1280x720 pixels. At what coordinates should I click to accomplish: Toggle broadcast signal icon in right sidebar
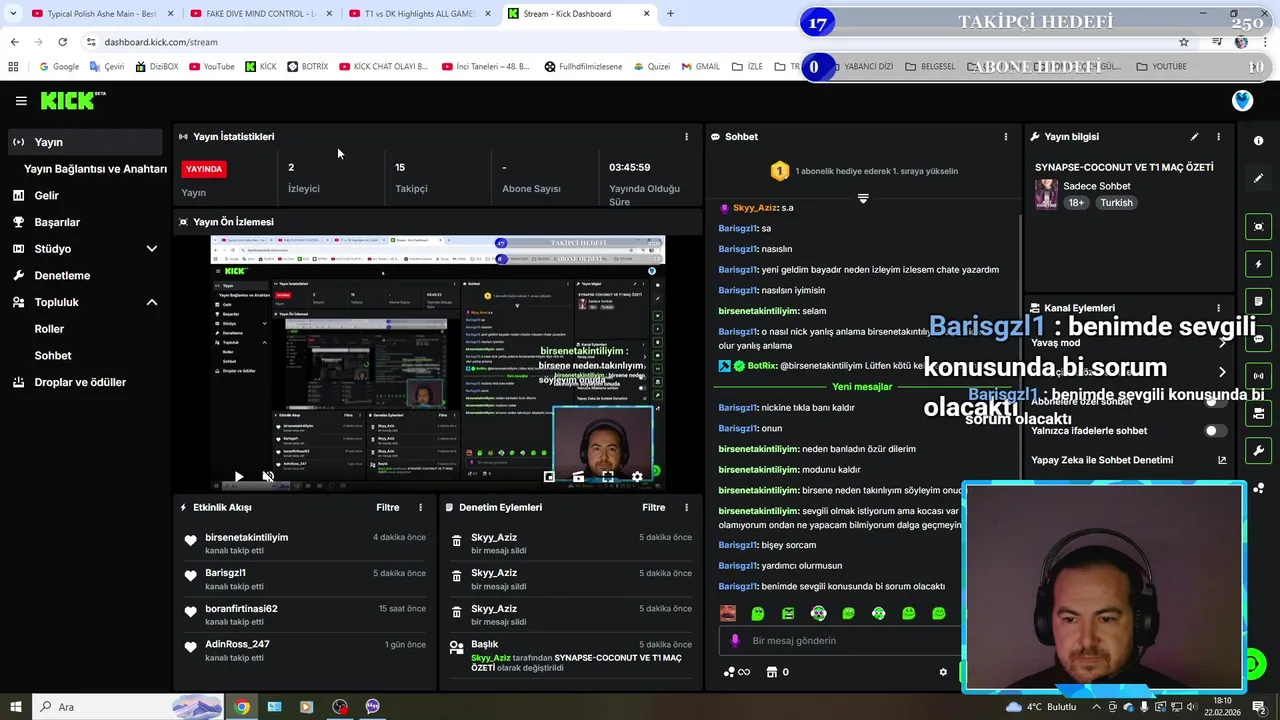point(1259,376)
